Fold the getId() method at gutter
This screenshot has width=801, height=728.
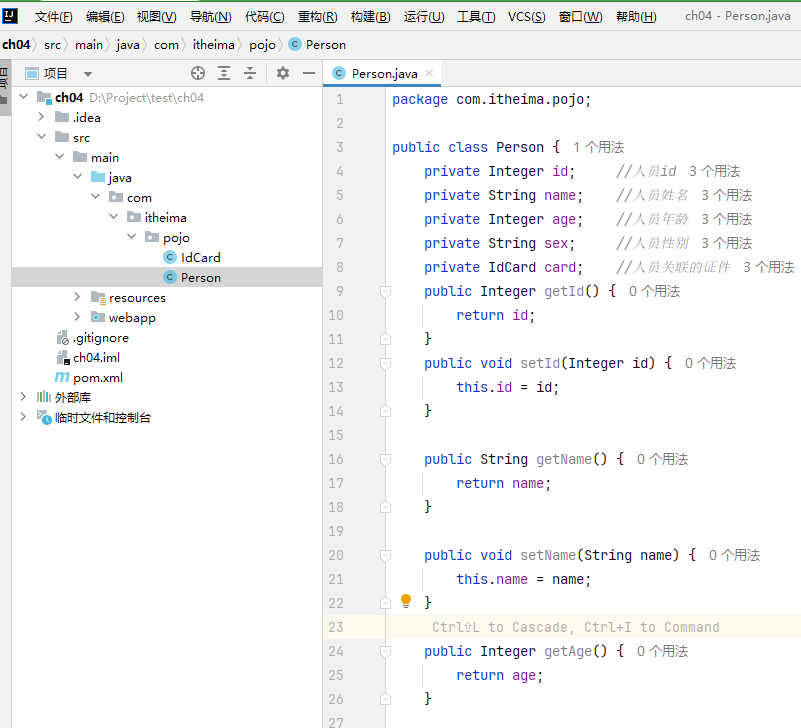coord(385,291)
